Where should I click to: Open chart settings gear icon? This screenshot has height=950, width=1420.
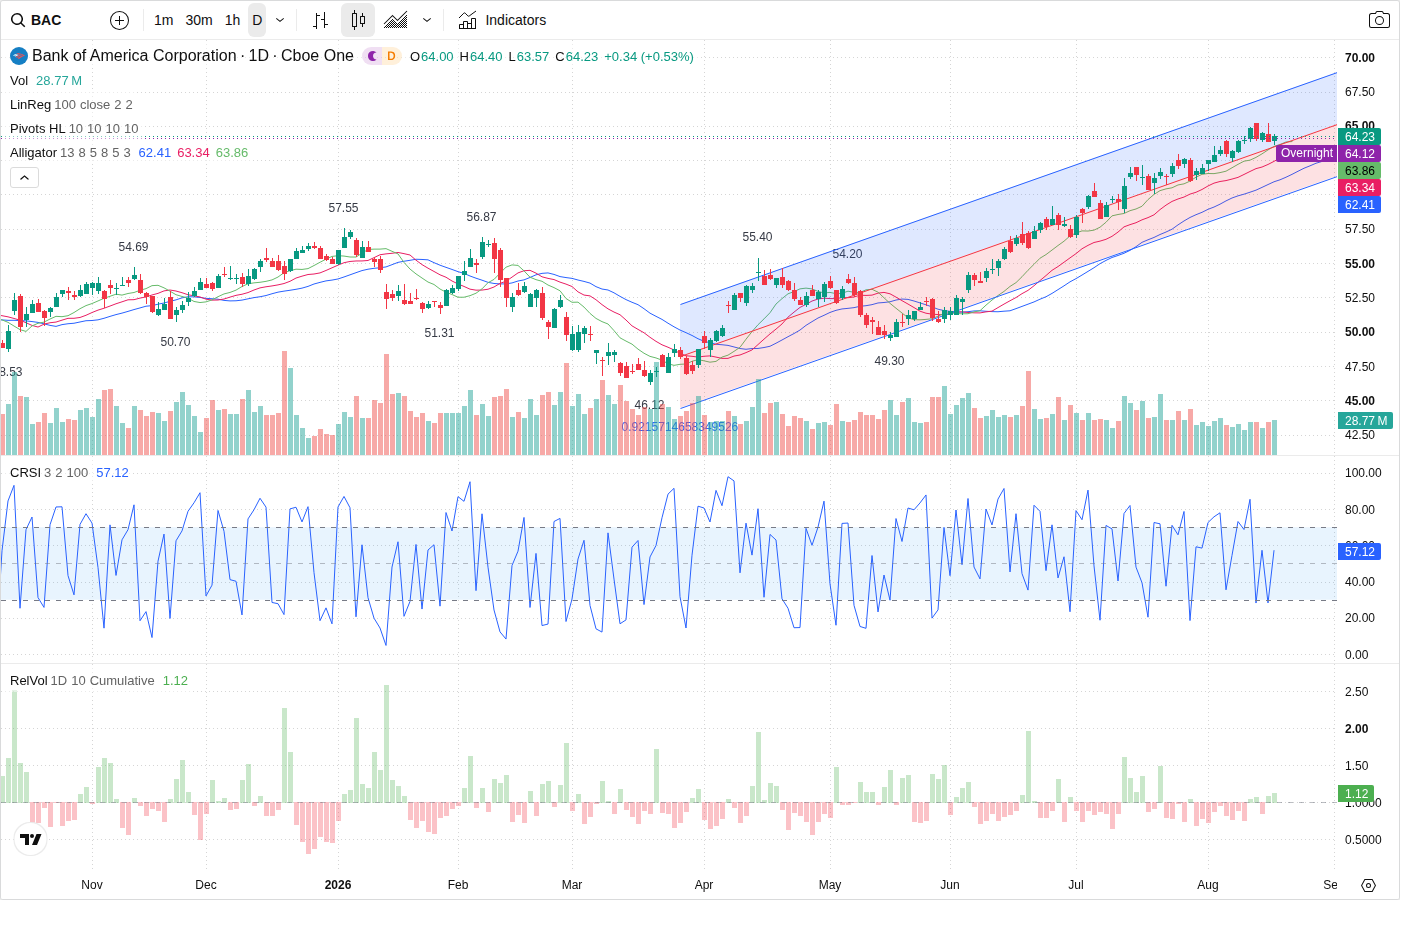(1368, 885)
